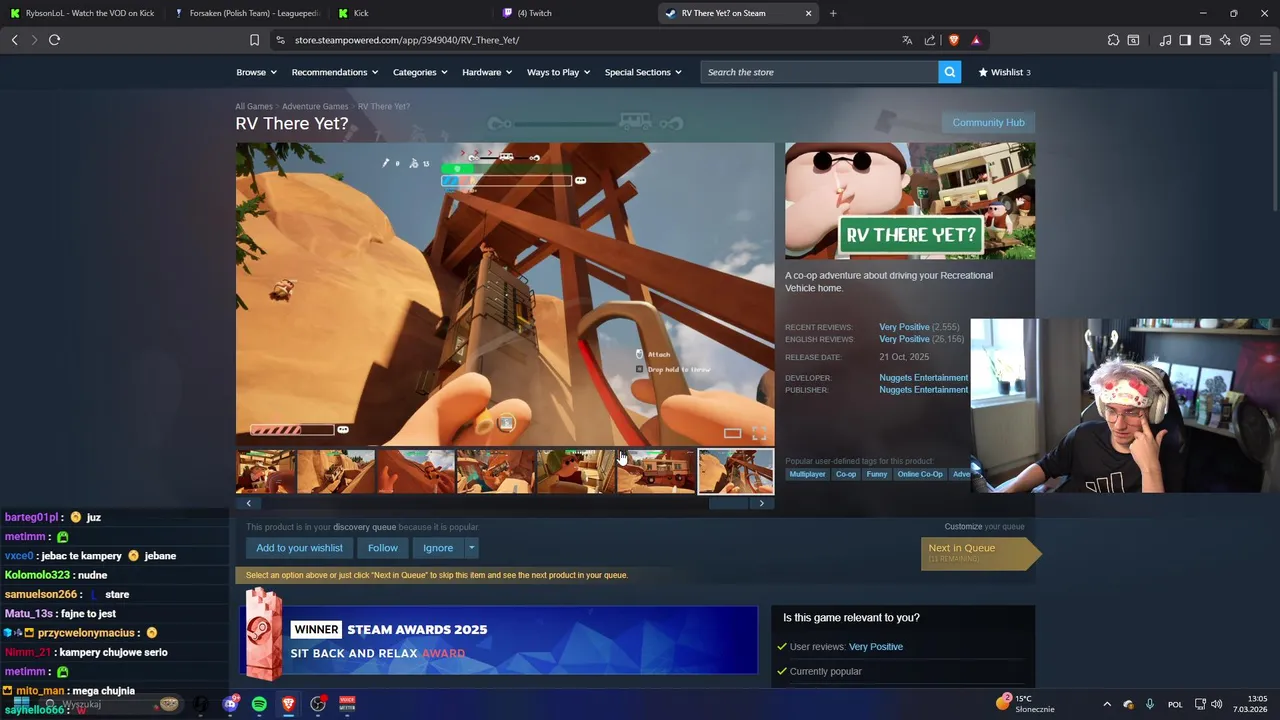Close the RV There Yet? tab
Viewport: 1280px width, 720px height.
click(x=808, y=13)
